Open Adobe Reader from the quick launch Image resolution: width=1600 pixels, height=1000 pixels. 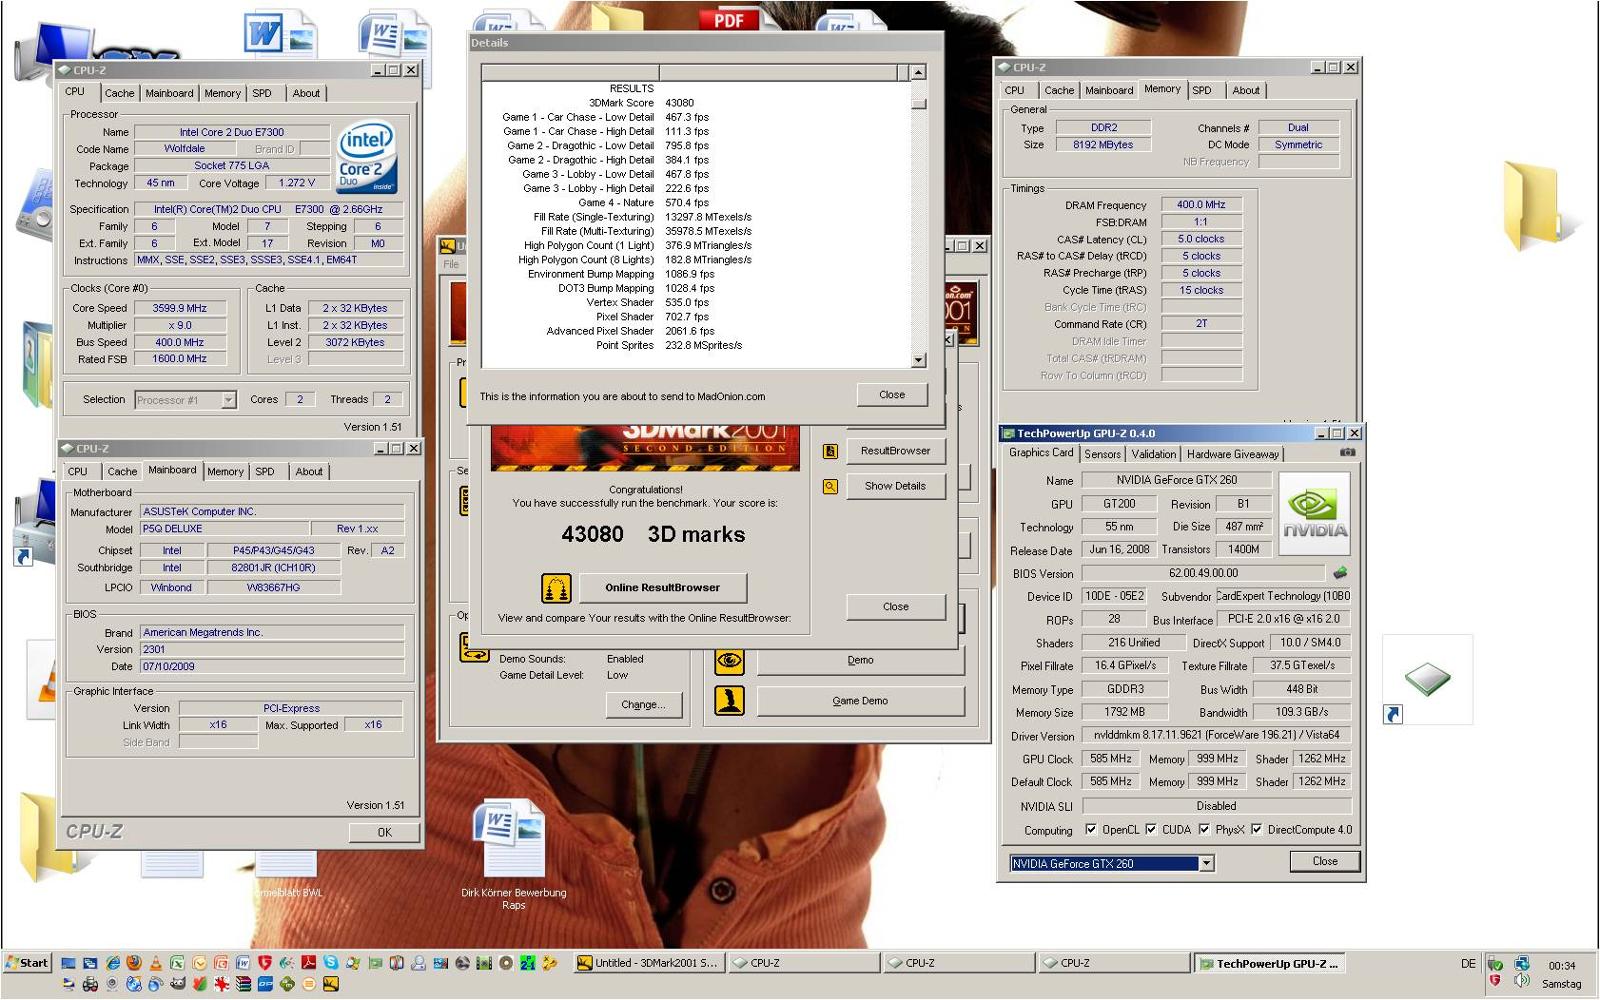click(x=309, y=963)
